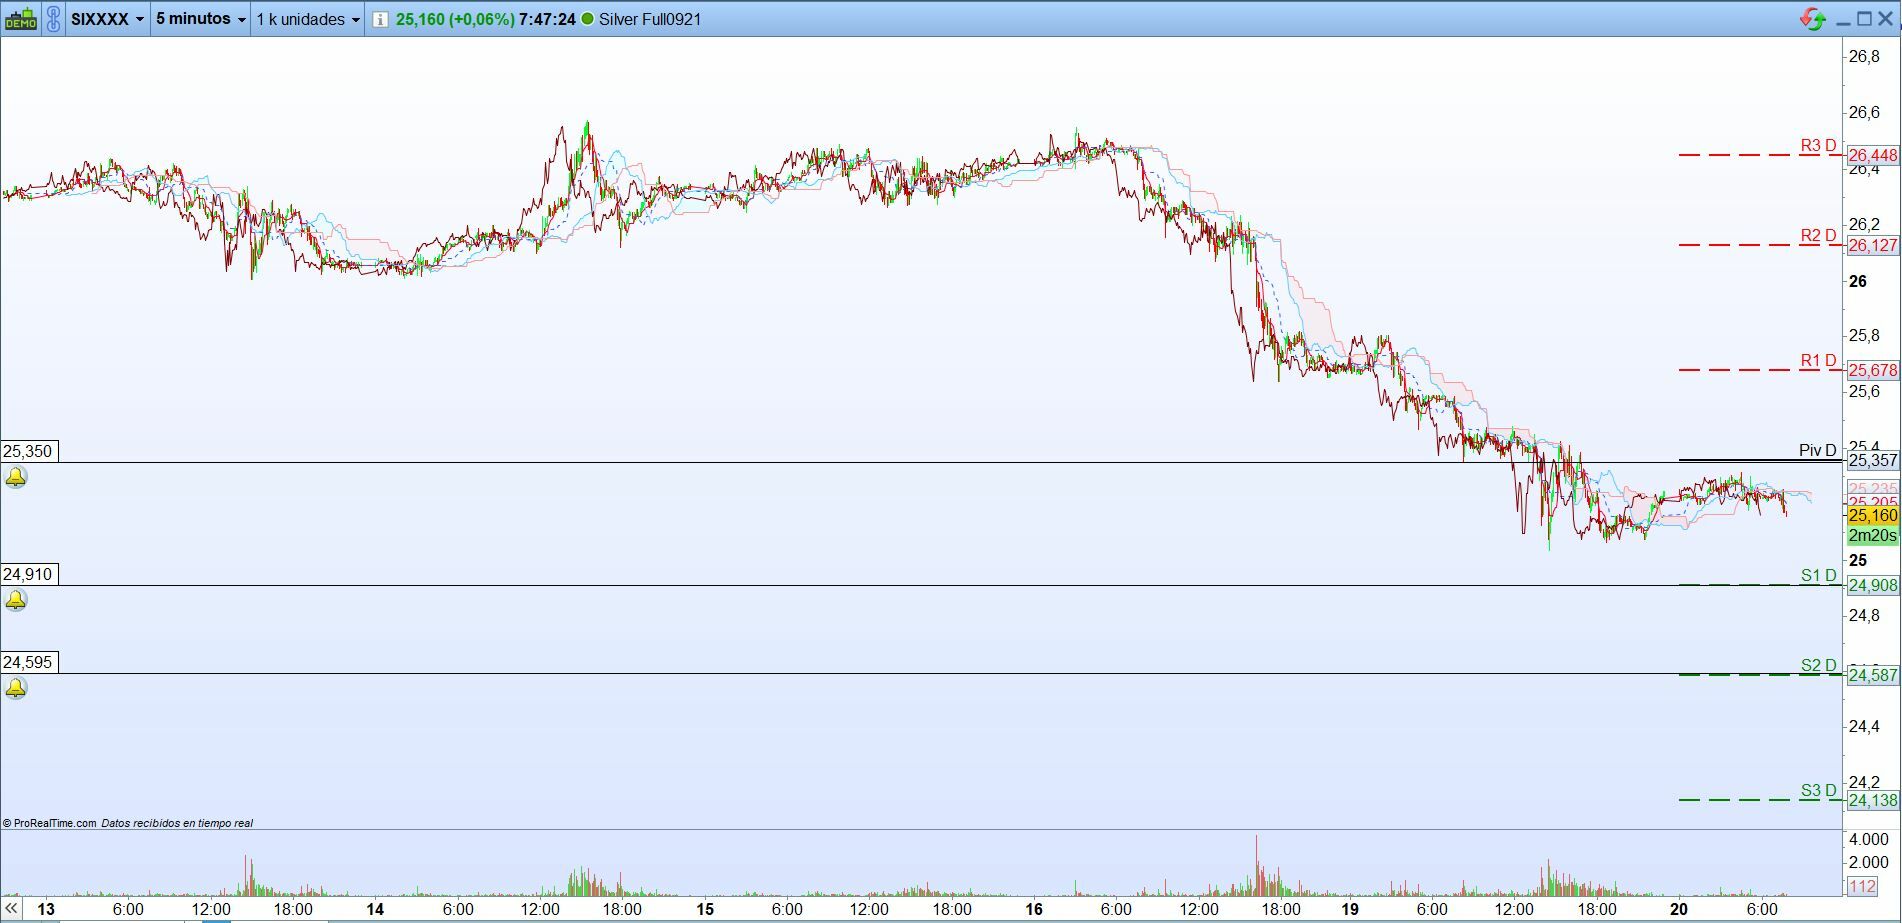Click the DEMO trading mode icon

pyautogui.click(x=21, y=19)
